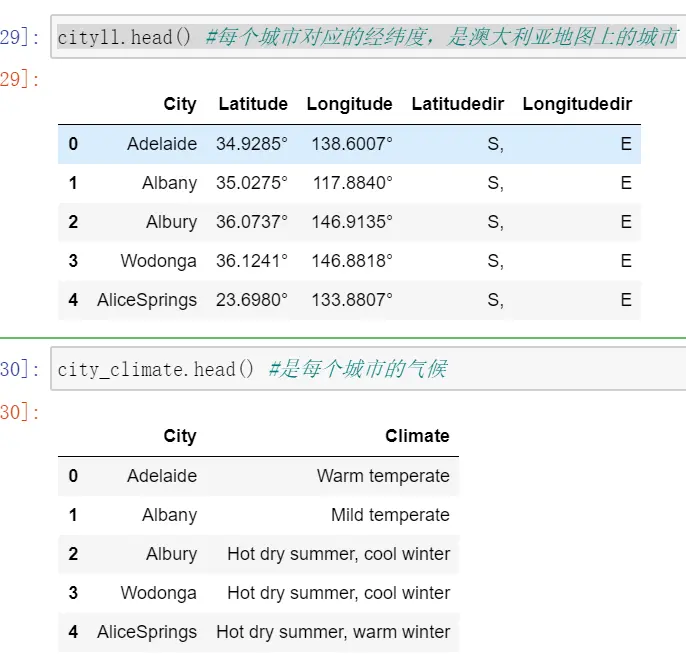Select the Adelaide cell in the coordinates table
The height and width of the screenshot is (667, 686).
[162, 144]
